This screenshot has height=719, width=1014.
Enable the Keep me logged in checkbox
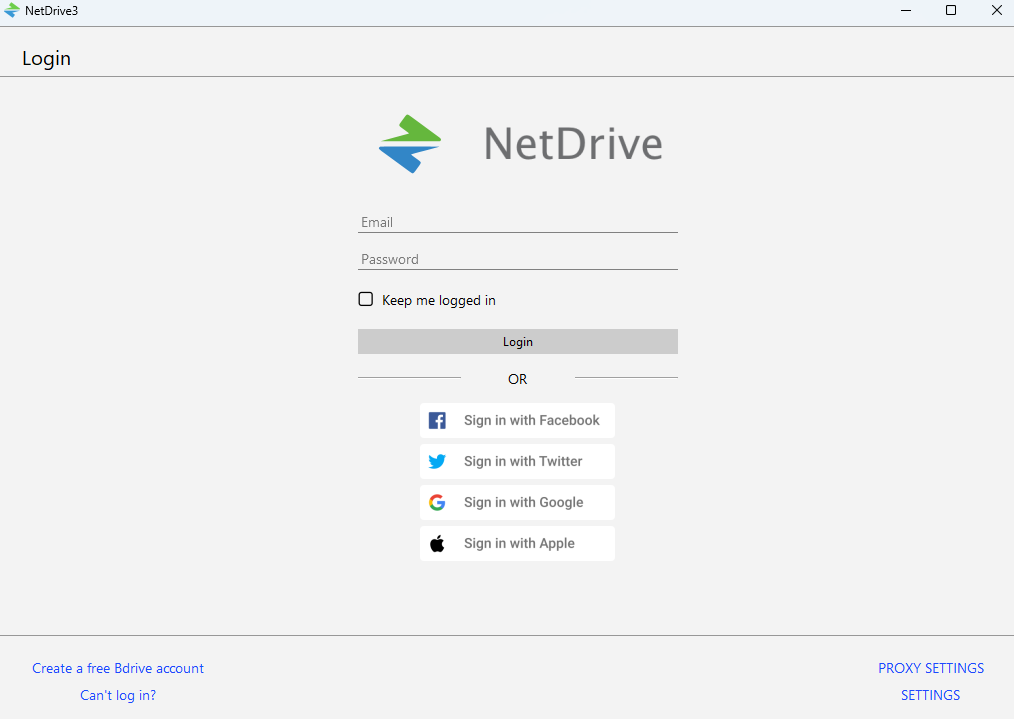tap(366, 299)
